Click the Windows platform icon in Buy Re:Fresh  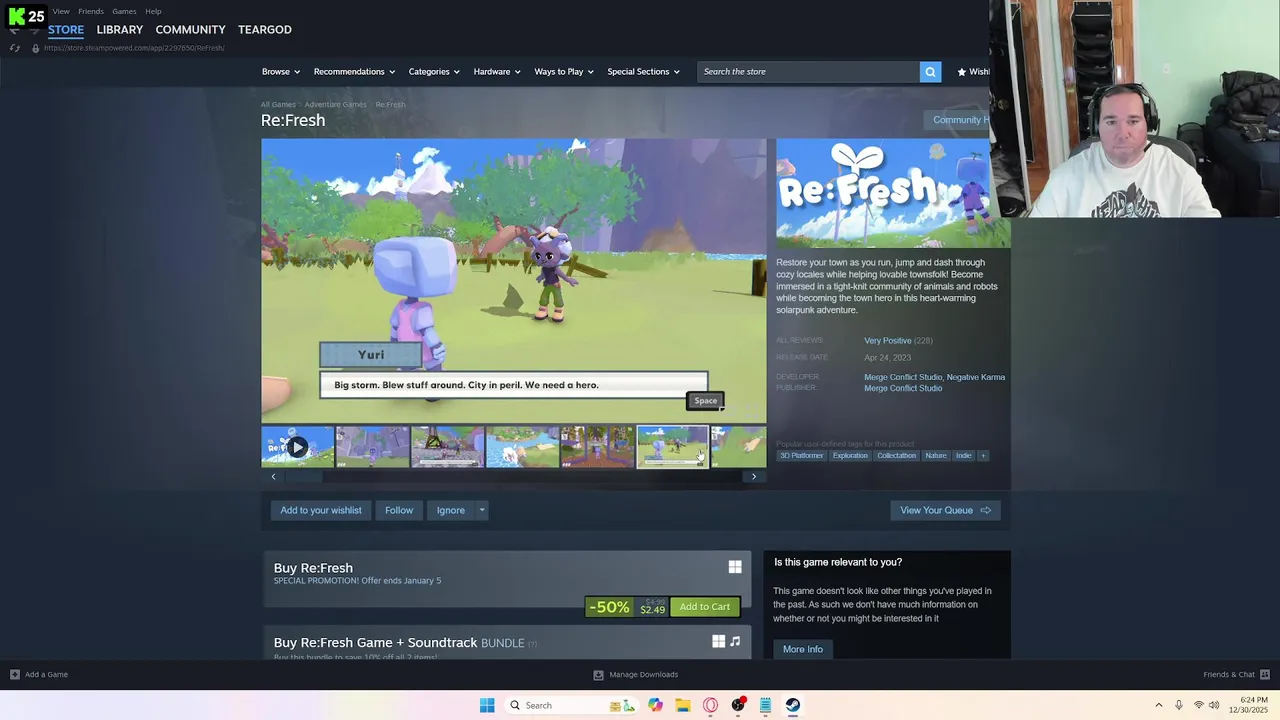coord(735,567)
